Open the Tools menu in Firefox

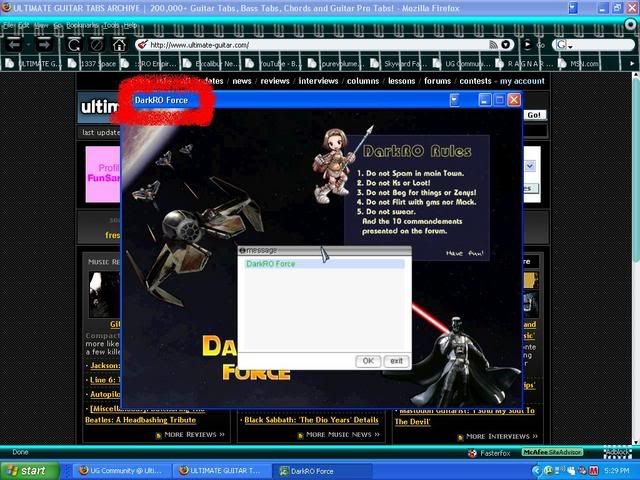coord(111,25)
